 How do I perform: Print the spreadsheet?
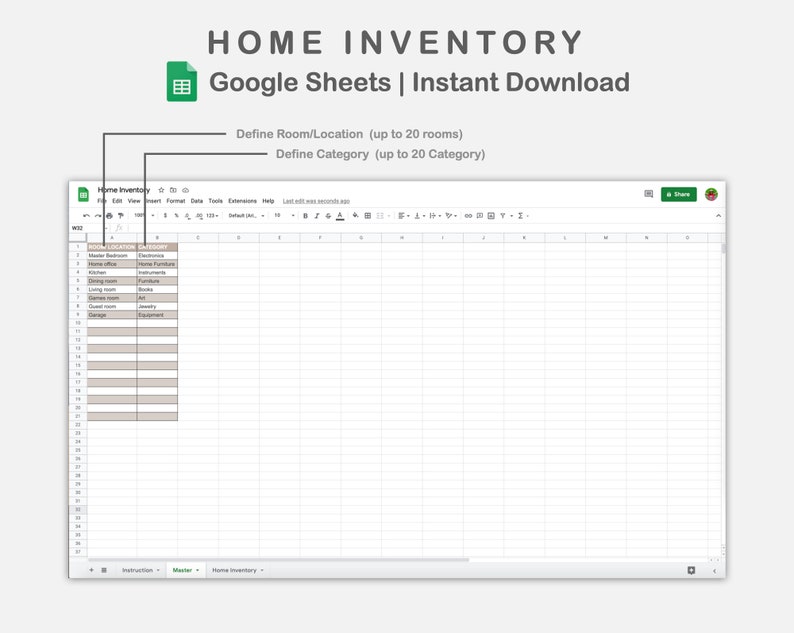109,216
